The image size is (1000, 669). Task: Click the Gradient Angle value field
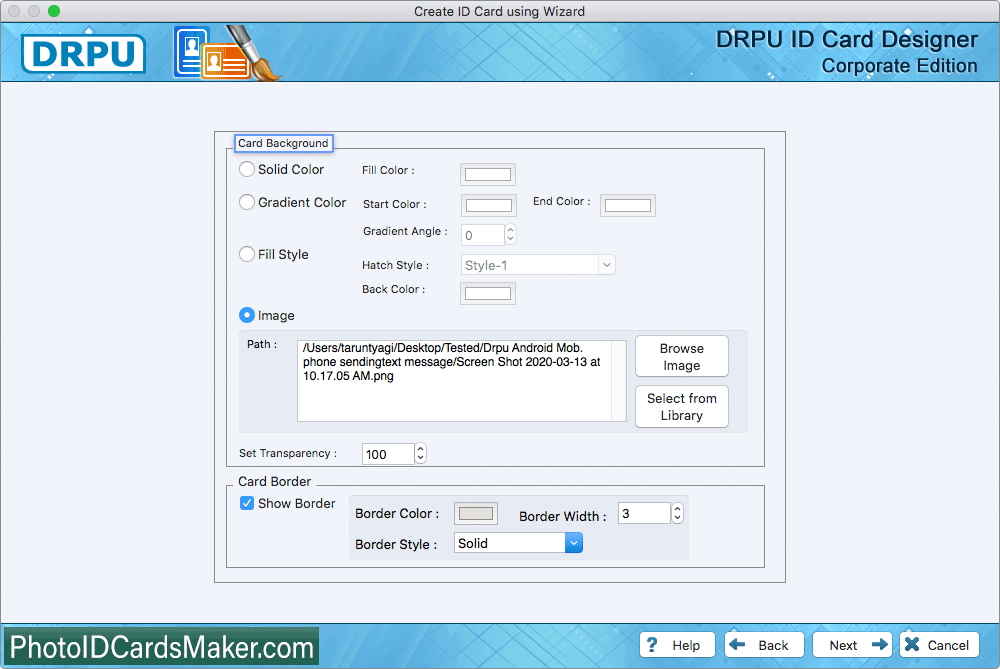click(x=482, y=235)
